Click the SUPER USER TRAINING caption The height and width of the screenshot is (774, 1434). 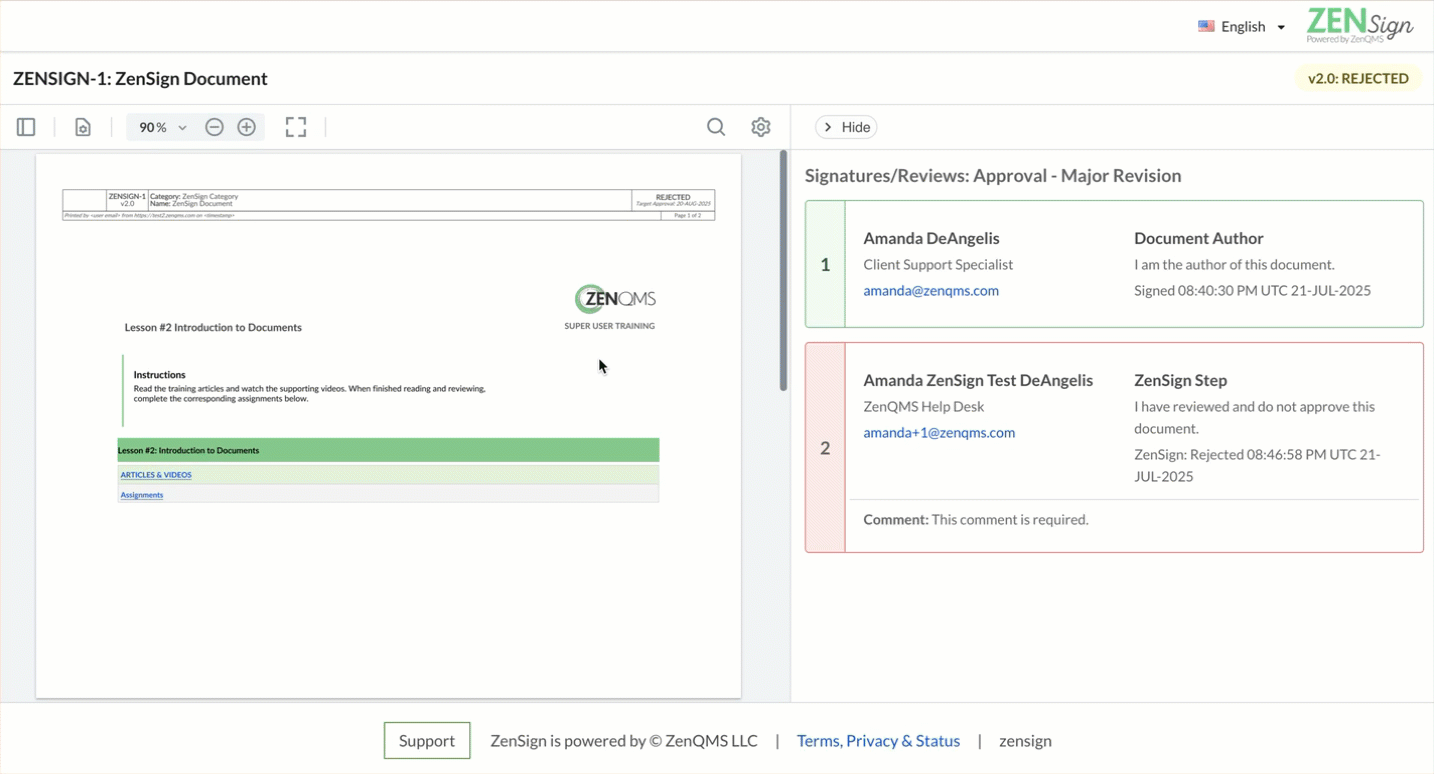coord(609,326)
